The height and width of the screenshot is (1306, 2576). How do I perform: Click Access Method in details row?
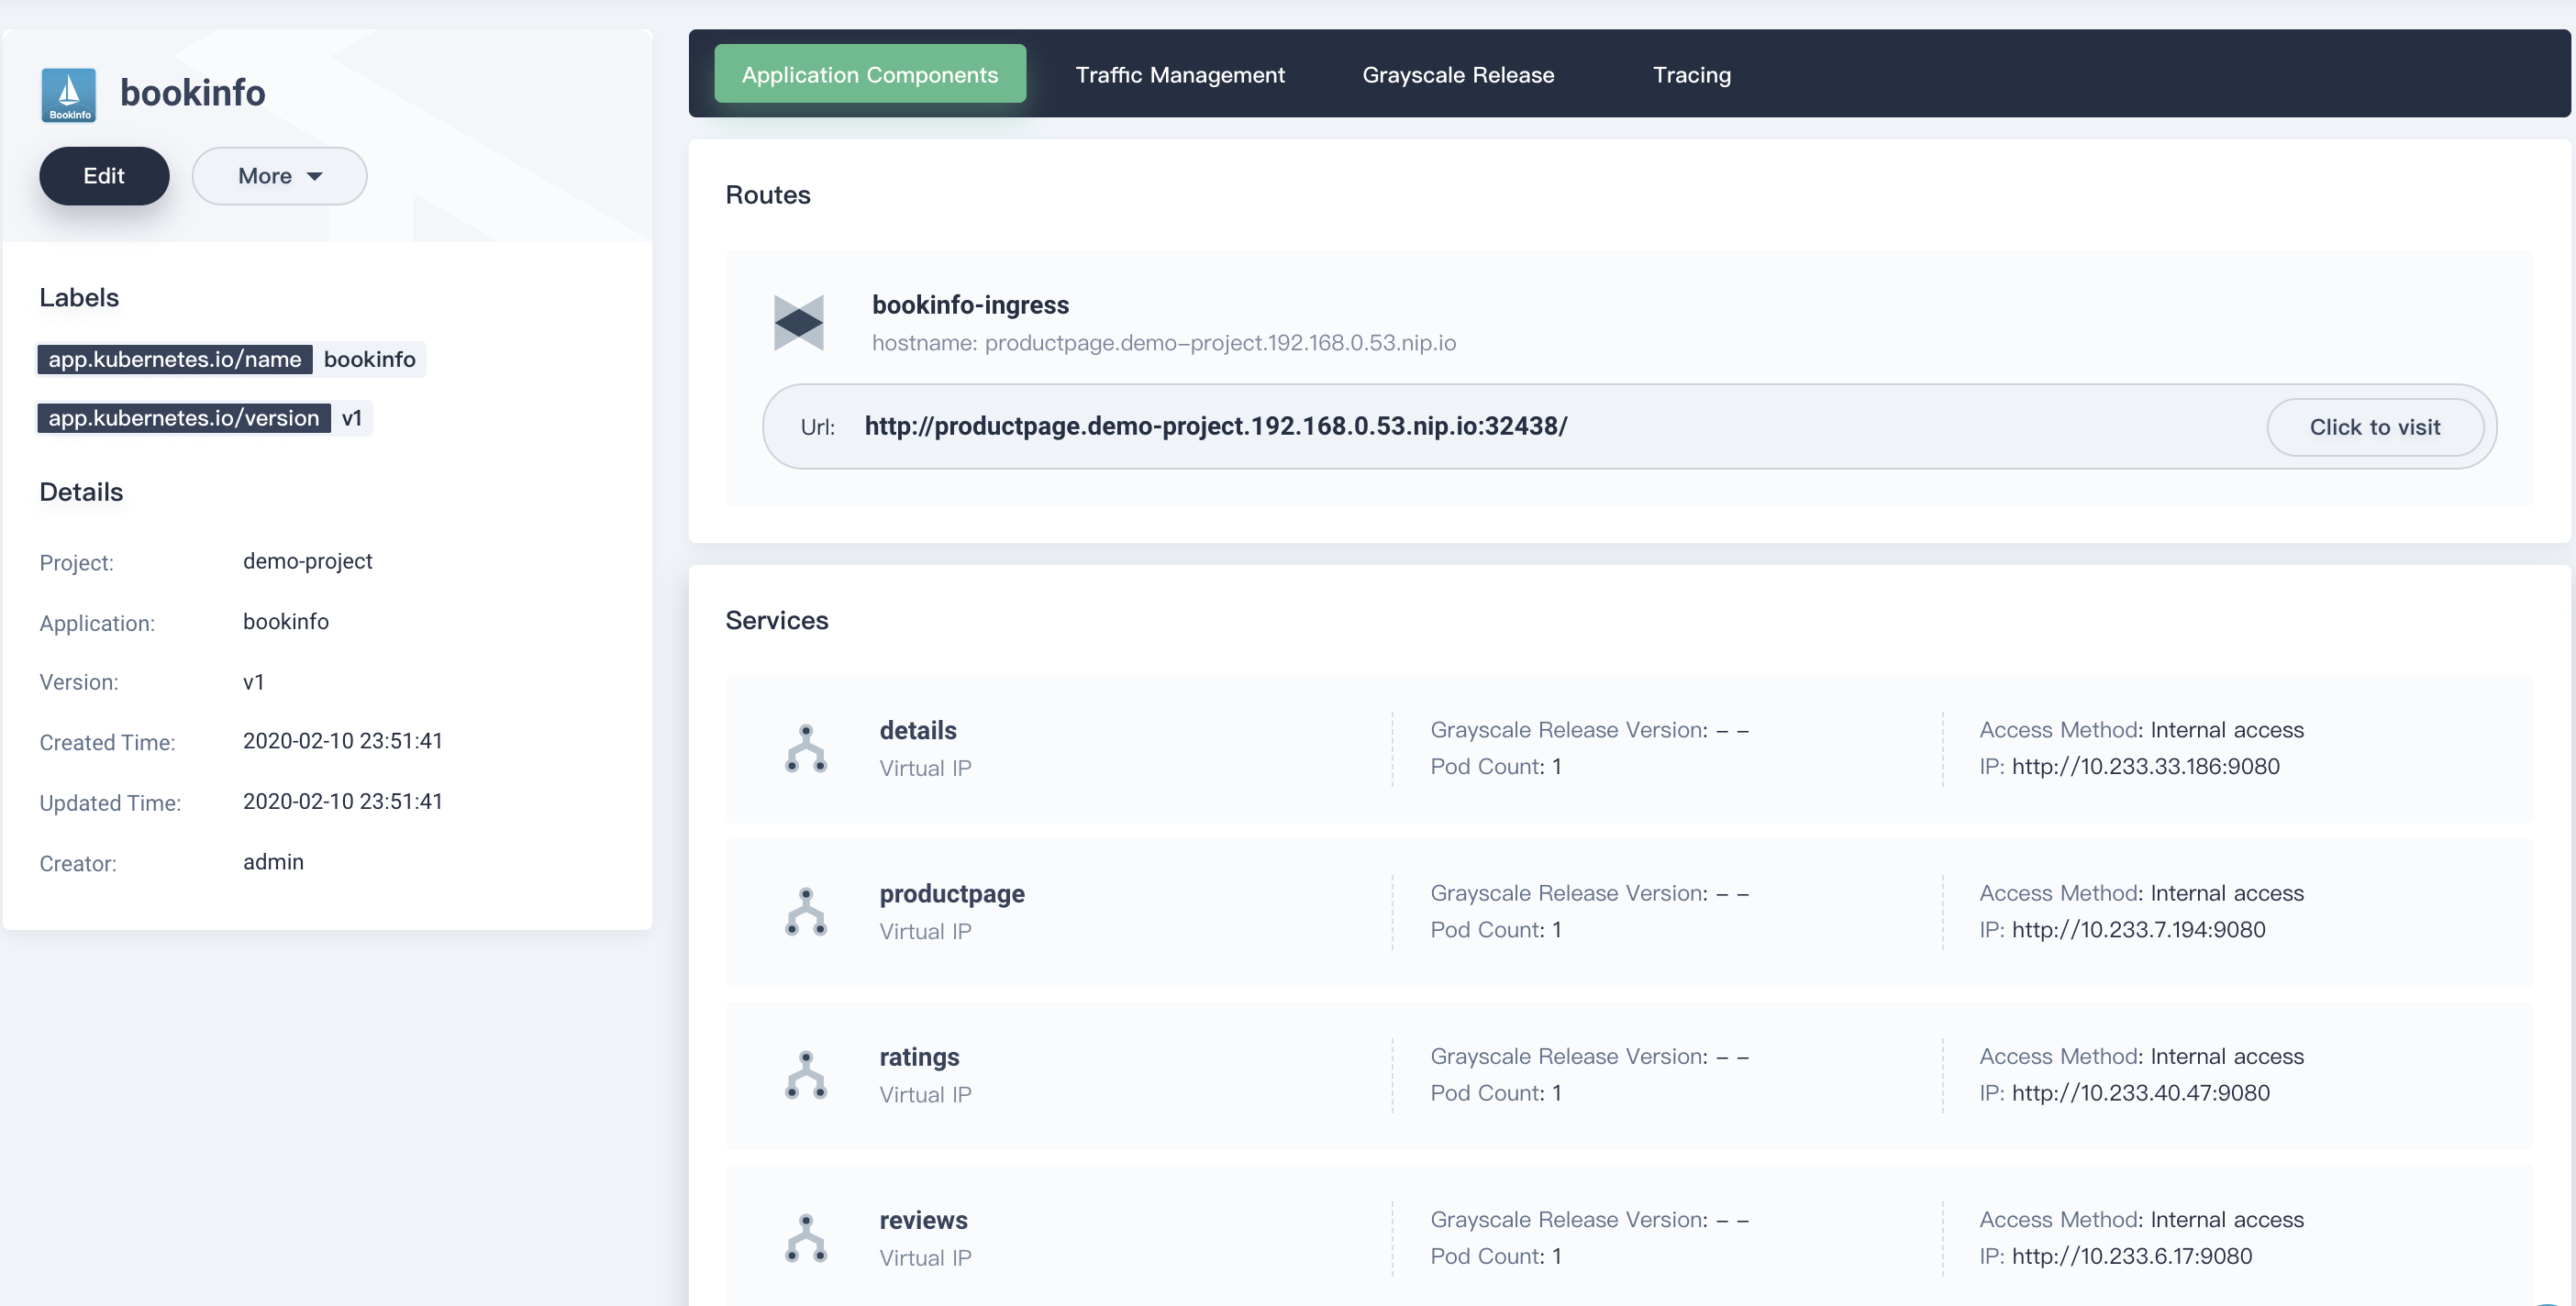(2141, 730)
